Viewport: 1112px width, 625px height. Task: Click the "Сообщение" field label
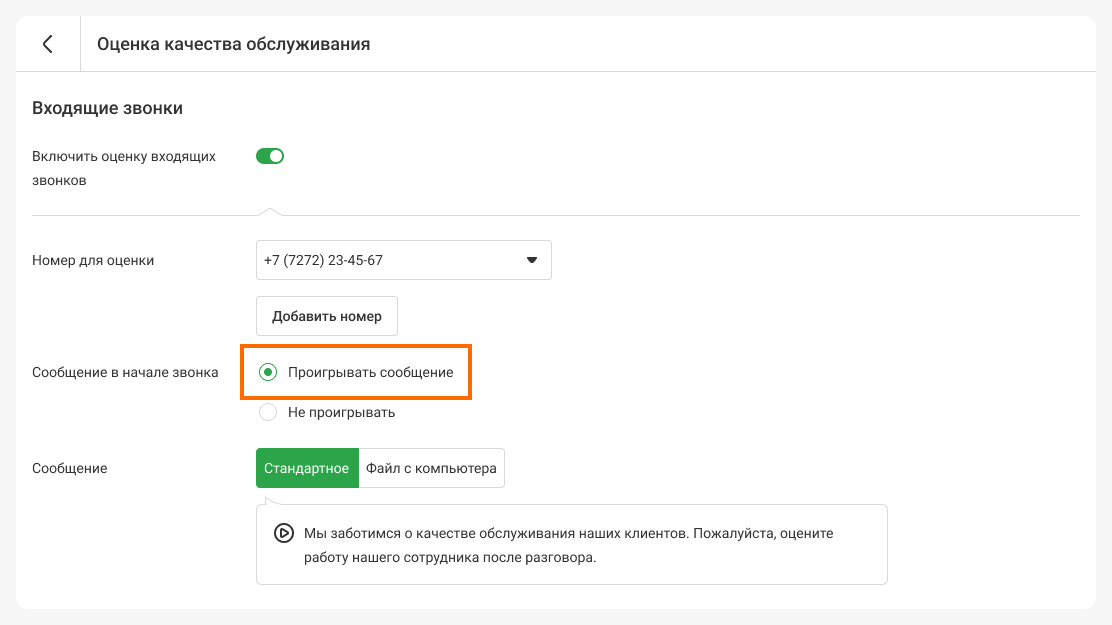point(70,468)
